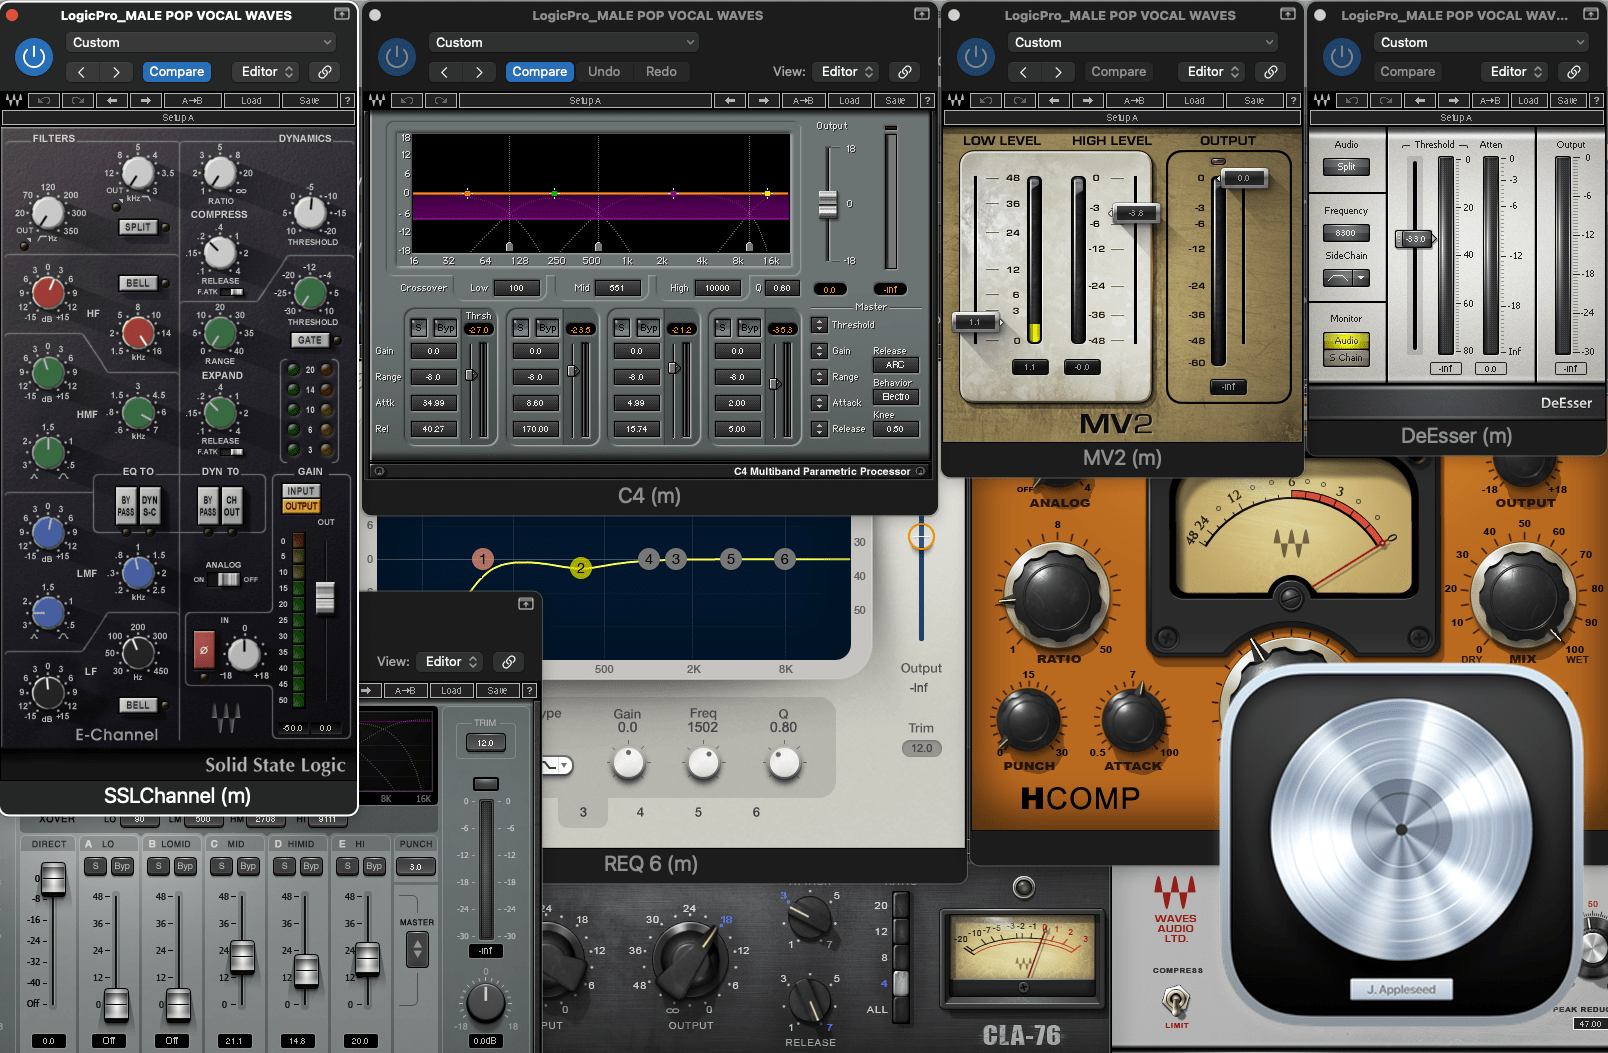Click the link icon in C4 header
The image size is (1608, 1053).
coord(904,72)
